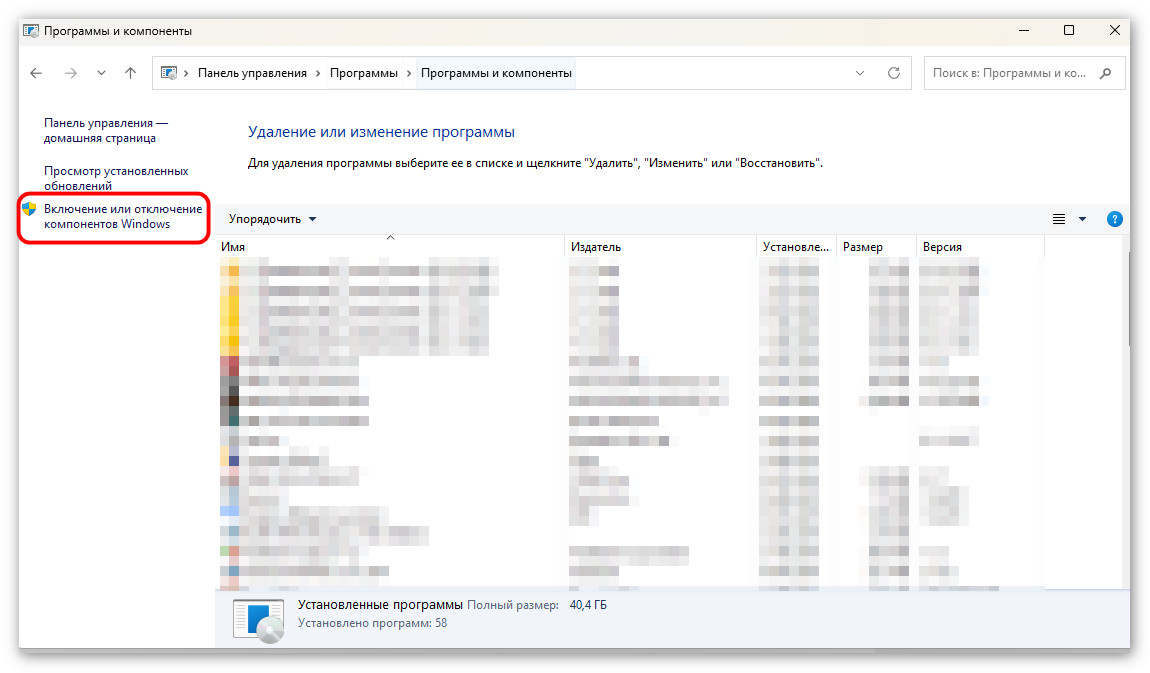The width and height of the screenshot is (1150, 673).
Task: Open recent locations chevron dropdown
Action: [101, 73]
